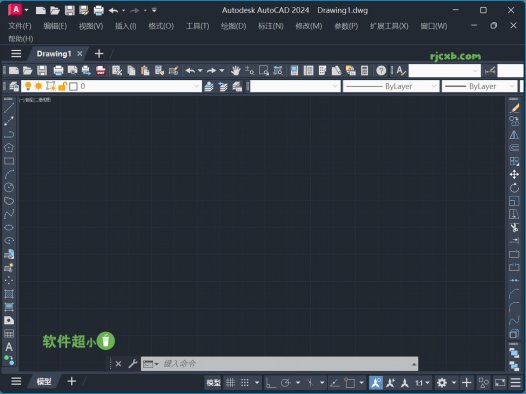Click Export to PDF red icon
The image size is (526, 394).
pos(101,70)
